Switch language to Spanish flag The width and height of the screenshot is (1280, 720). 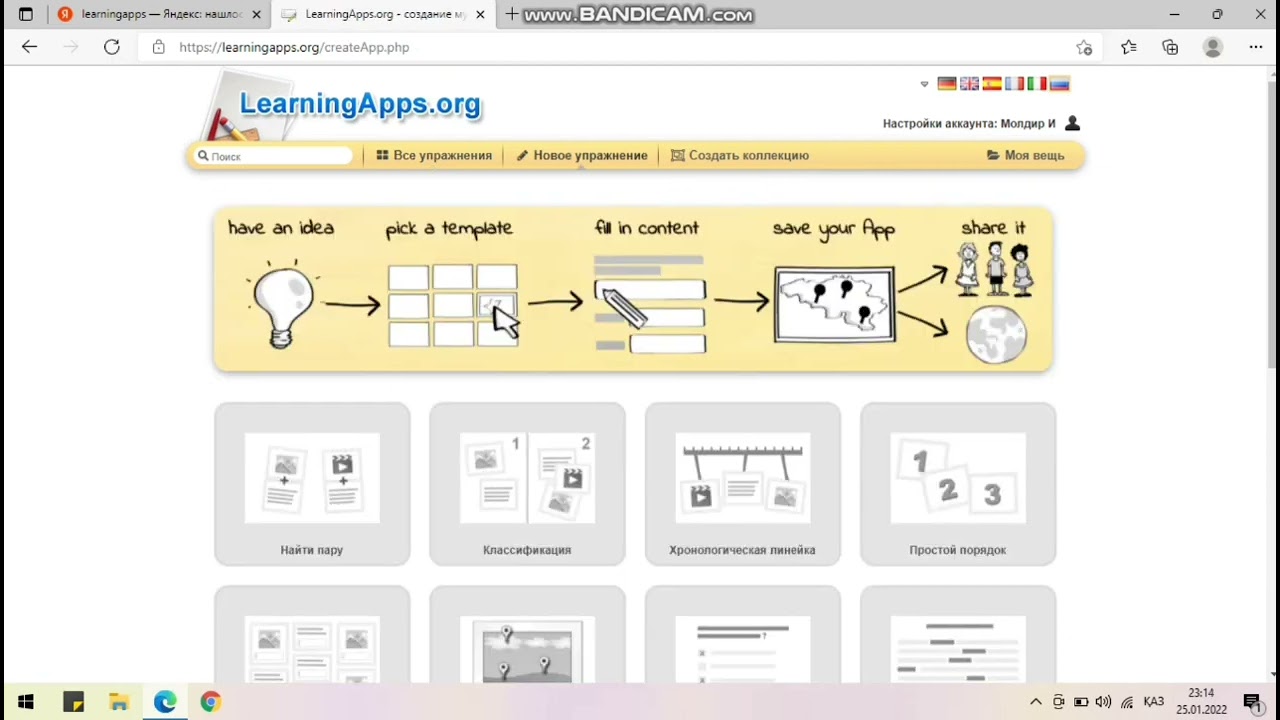pos(992,84)
